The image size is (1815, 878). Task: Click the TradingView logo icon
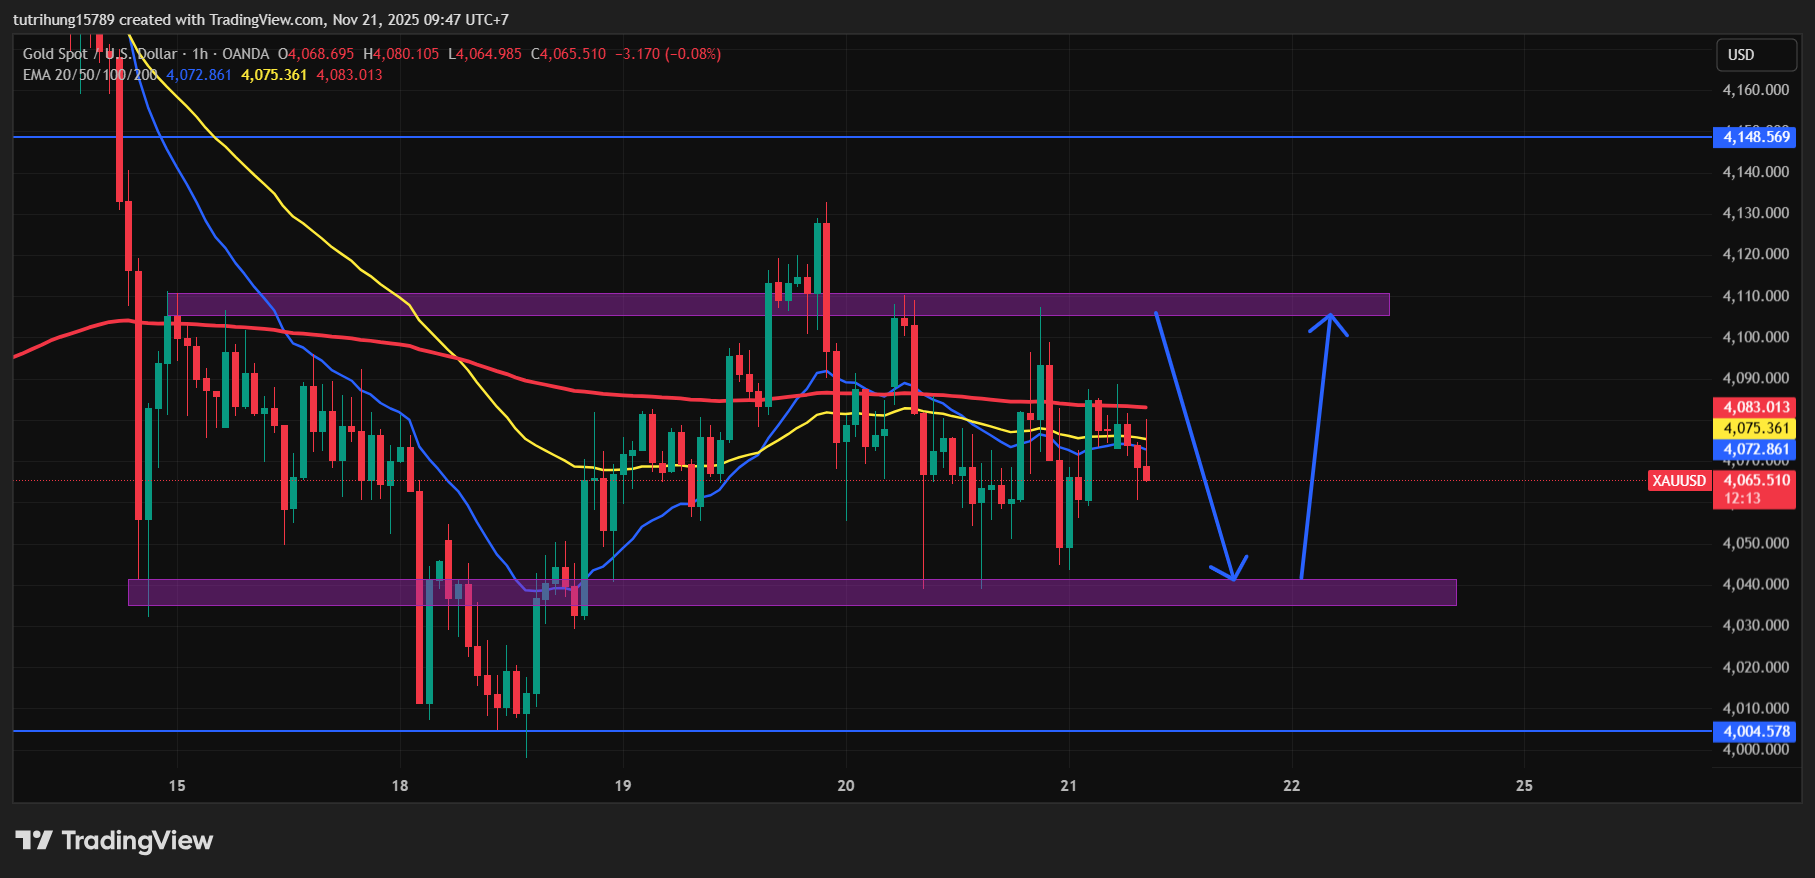[34, 840]
